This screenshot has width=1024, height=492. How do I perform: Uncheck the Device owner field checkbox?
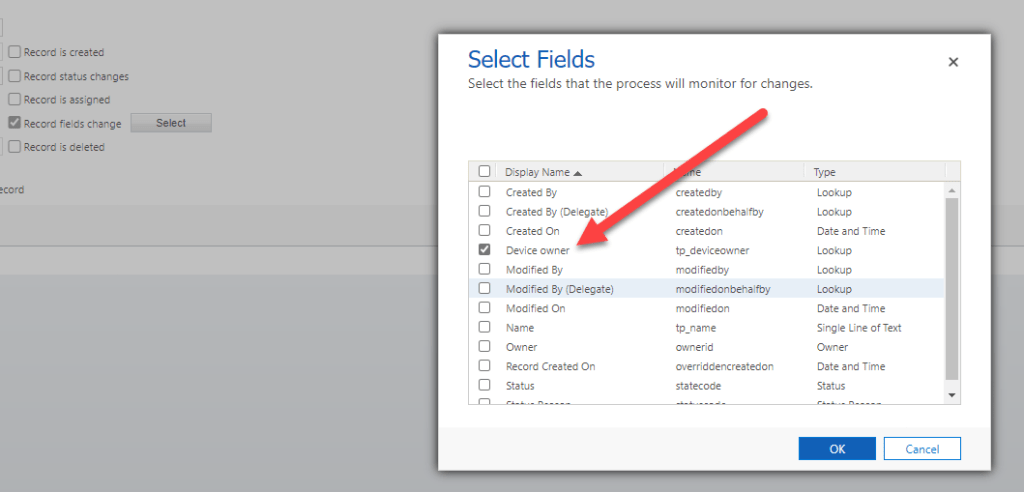[x=485, y=250]
